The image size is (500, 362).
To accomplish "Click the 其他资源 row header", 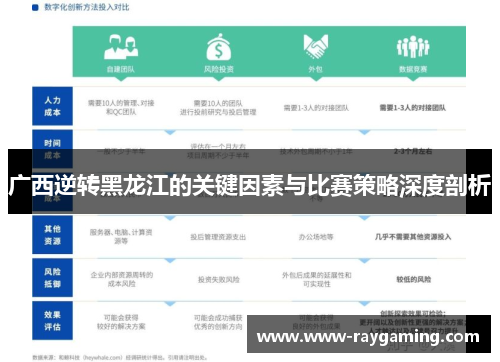I will point(52,235).
